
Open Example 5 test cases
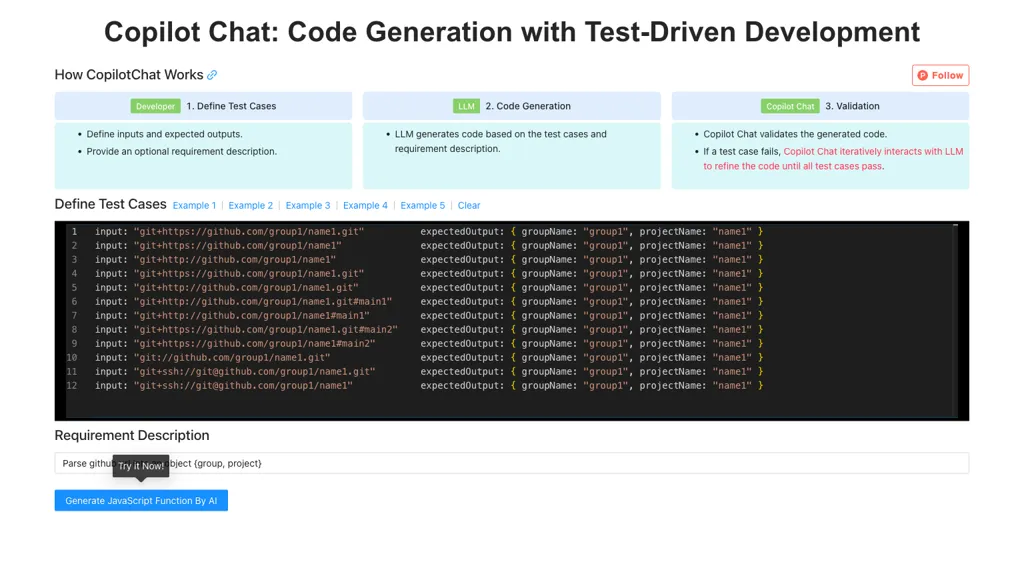(x=421, y=205)
